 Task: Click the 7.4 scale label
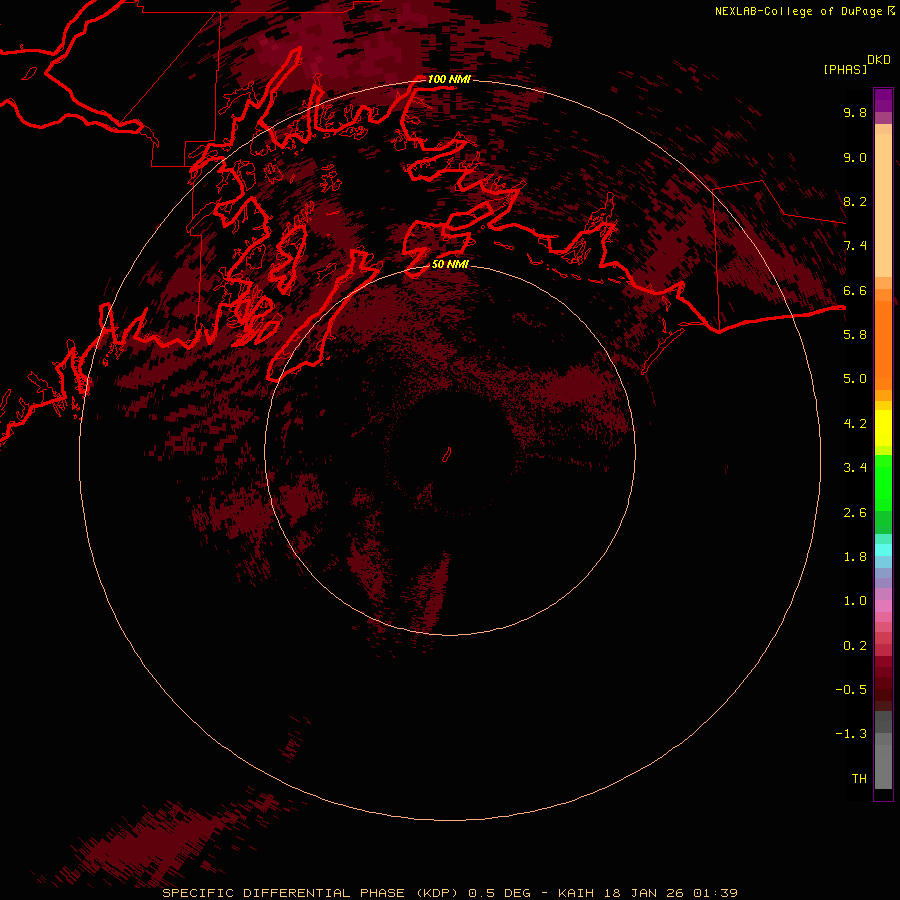coord(855,246)
